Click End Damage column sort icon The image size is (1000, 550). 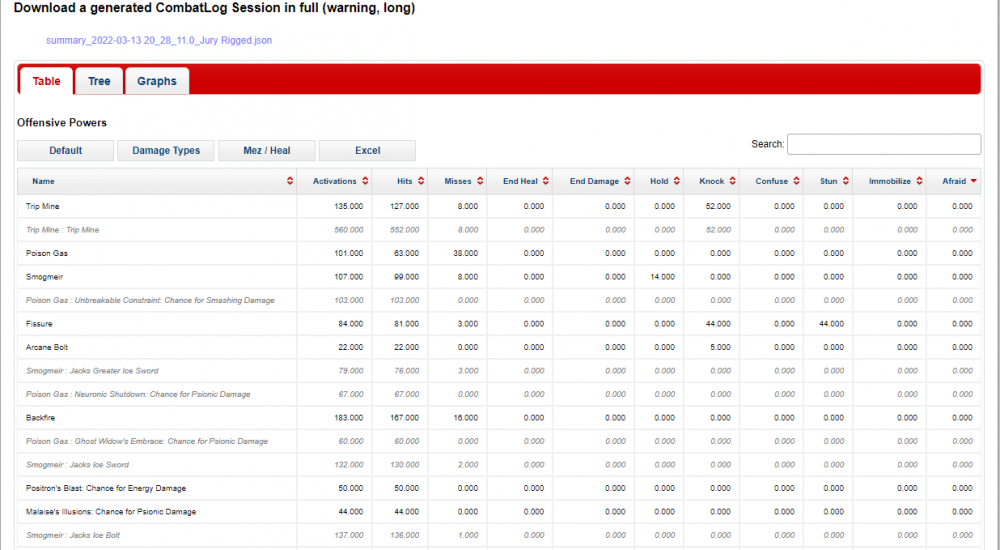coord(628,181)
